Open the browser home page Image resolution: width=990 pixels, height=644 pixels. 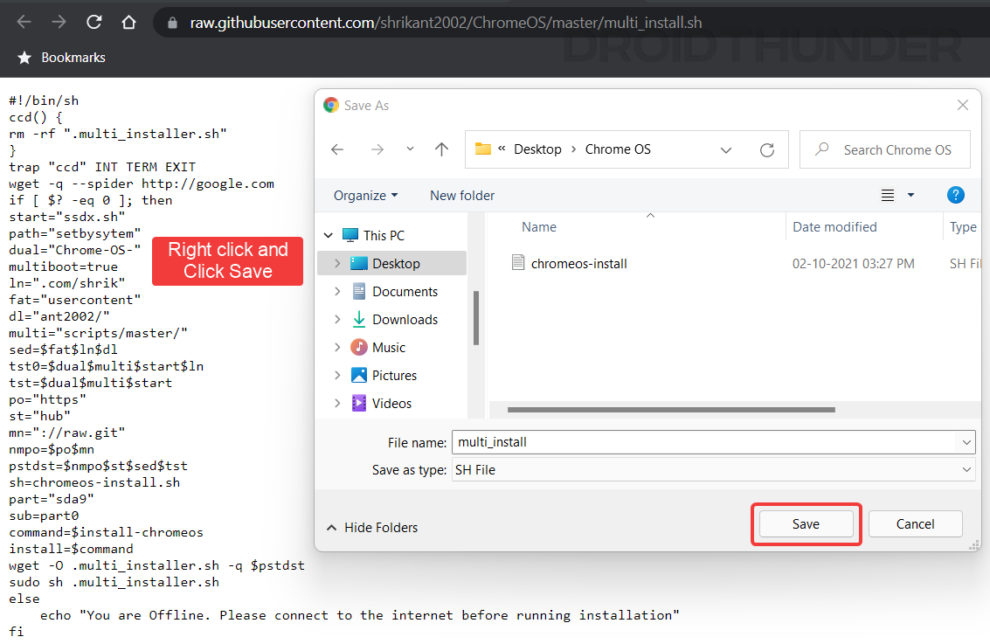tap(129, 22)
